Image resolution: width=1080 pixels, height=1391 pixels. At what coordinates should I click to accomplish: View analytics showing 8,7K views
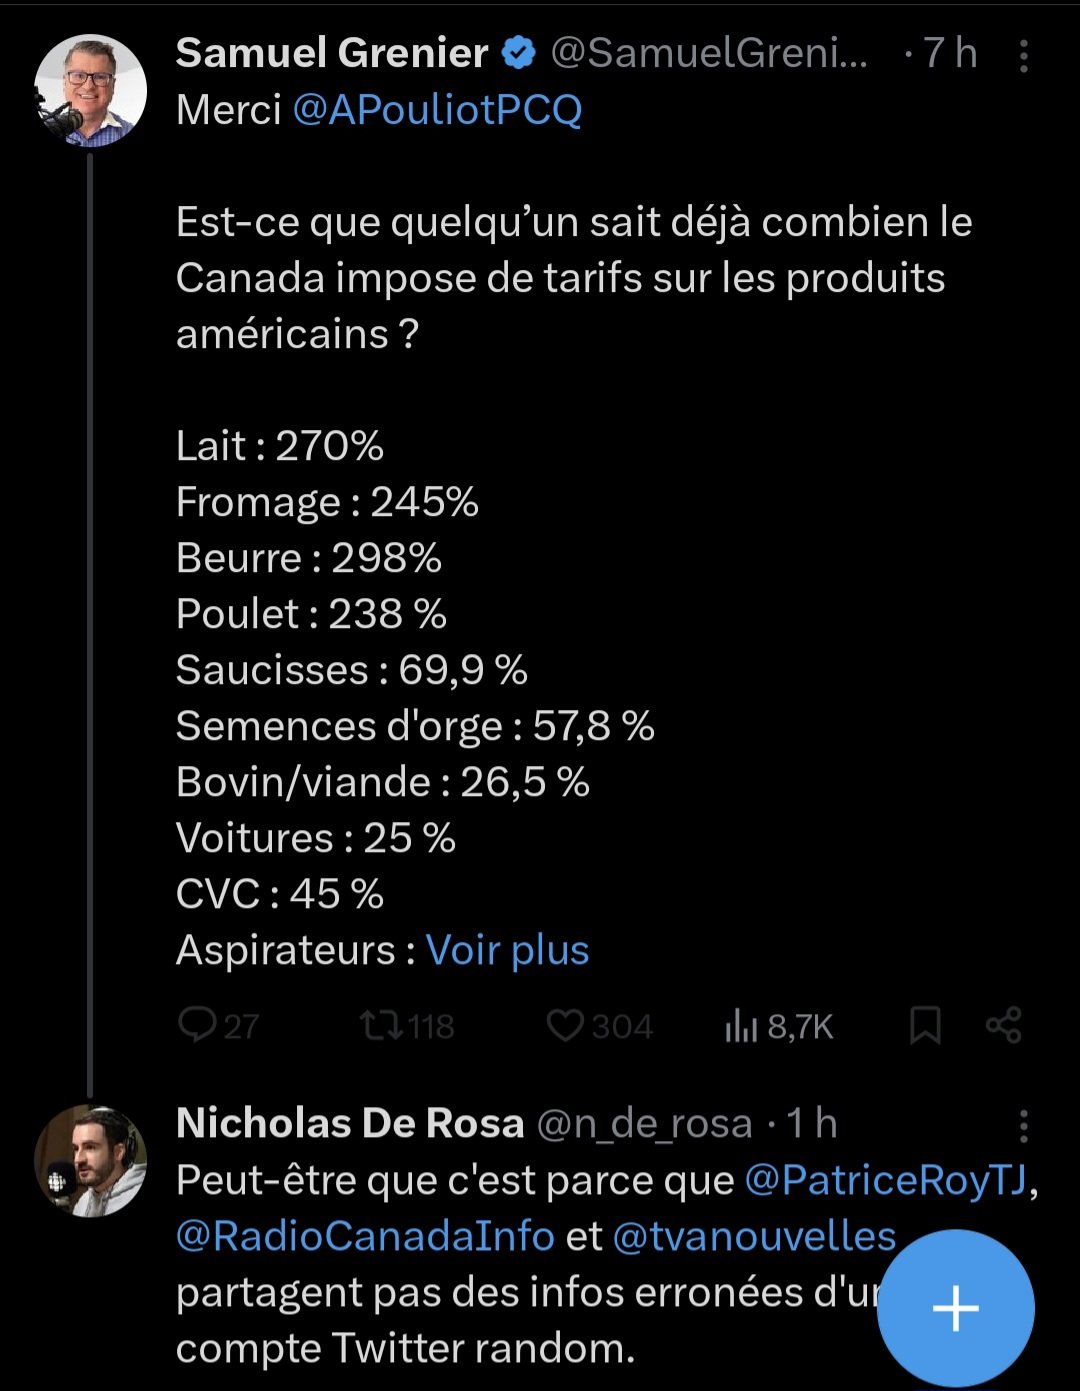[779, 1026]
